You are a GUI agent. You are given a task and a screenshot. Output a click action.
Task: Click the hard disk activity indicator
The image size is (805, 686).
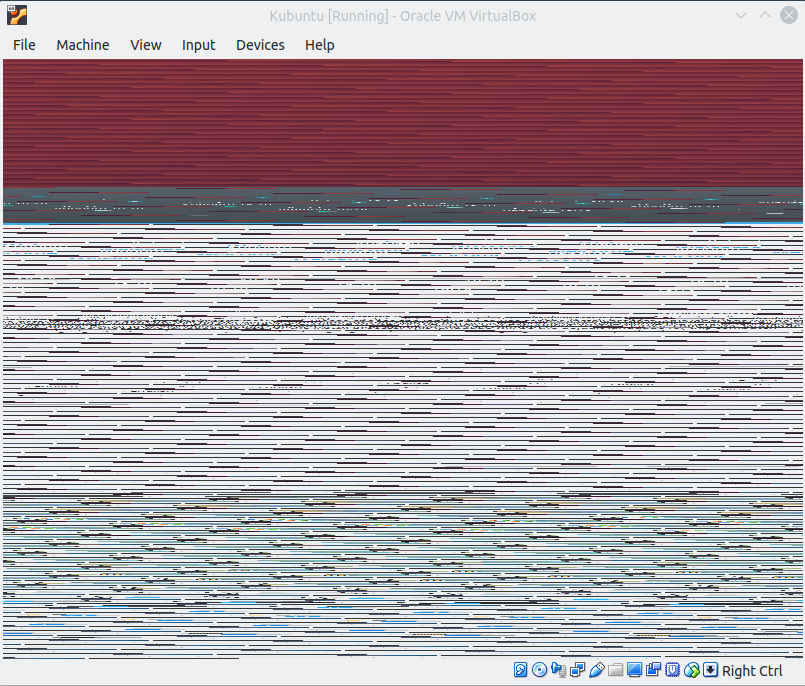click(x=521, y=670)
